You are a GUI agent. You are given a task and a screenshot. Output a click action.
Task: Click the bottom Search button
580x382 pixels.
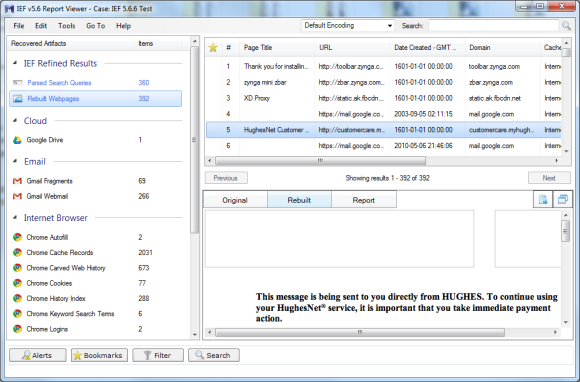pyautogui.click(x=214, y=355)
